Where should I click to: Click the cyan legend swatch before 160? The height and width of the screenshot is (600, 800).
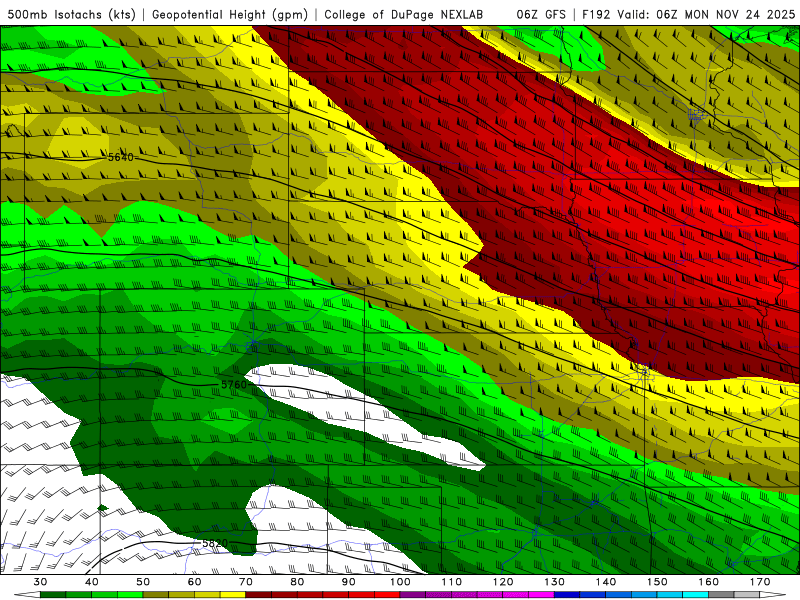click(x=696, y=595)
